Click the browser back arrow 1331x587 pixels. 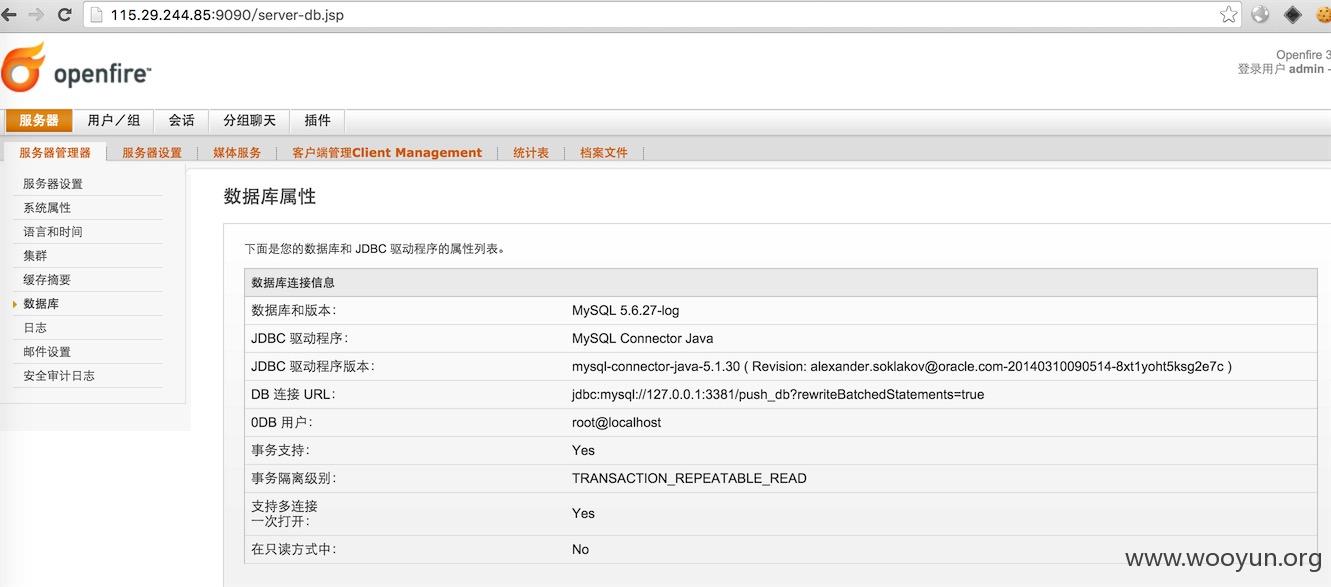click(9, 15)
